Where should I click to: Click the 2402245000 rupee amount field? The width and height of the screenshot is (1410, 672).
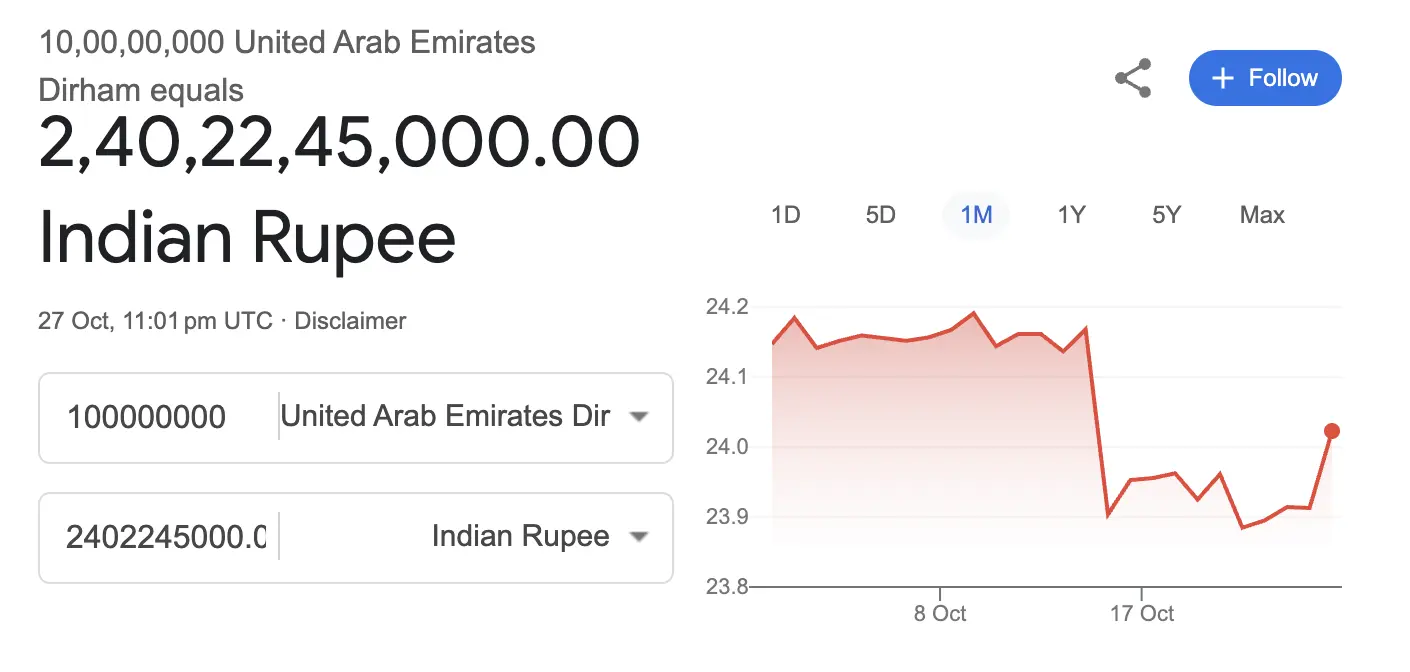166,537
